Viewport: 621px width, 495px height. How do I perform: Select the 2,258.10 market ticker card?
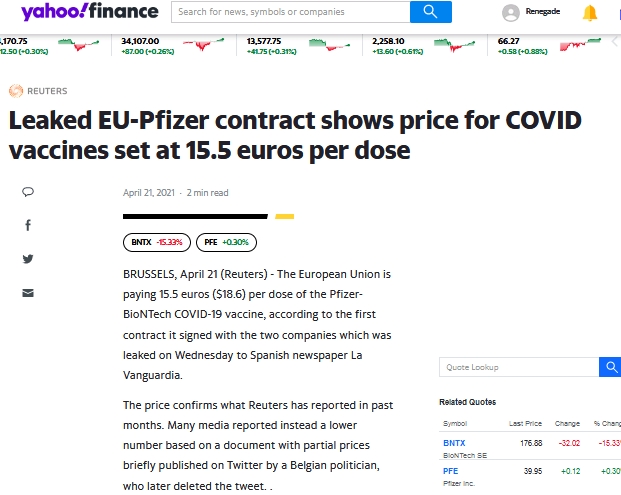(425, 46)
